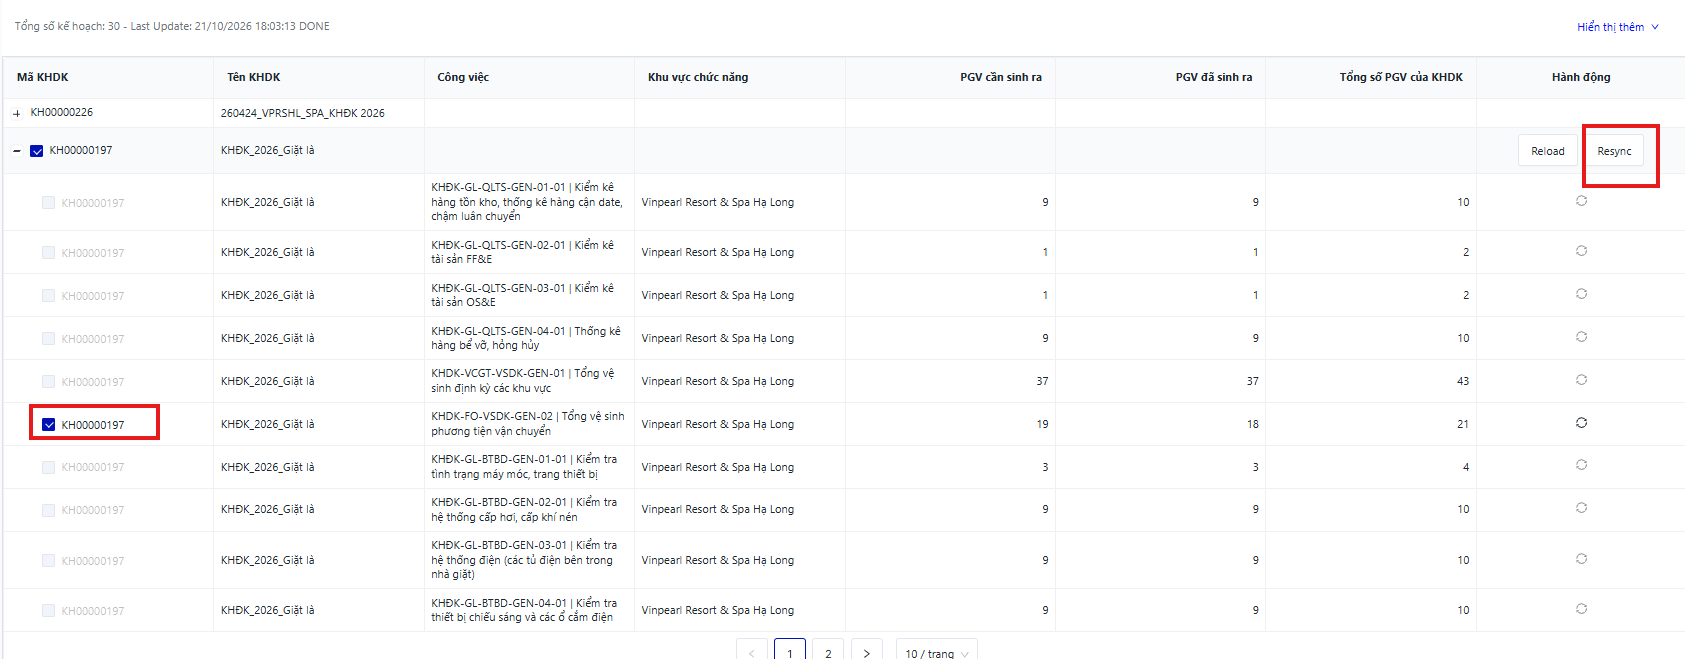Image resolution: width=1685 pixels, height=659 pixels.
Task: Click the Resync button
Action: point(1614,151)
